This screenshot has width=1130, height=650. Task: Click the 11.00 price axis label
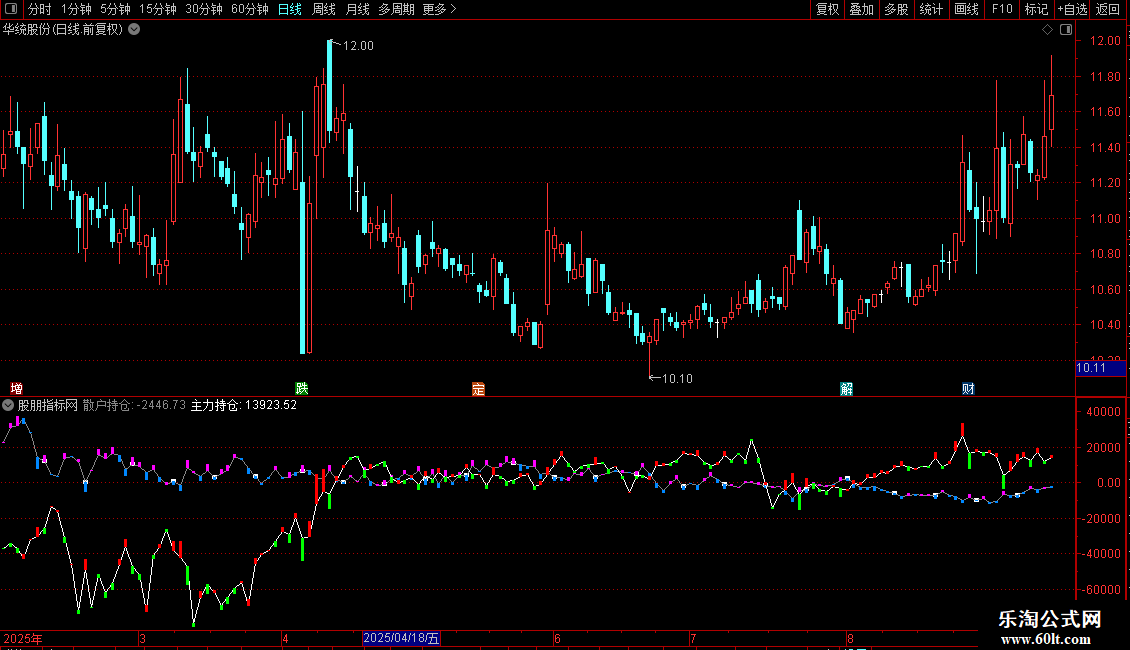1105,218
